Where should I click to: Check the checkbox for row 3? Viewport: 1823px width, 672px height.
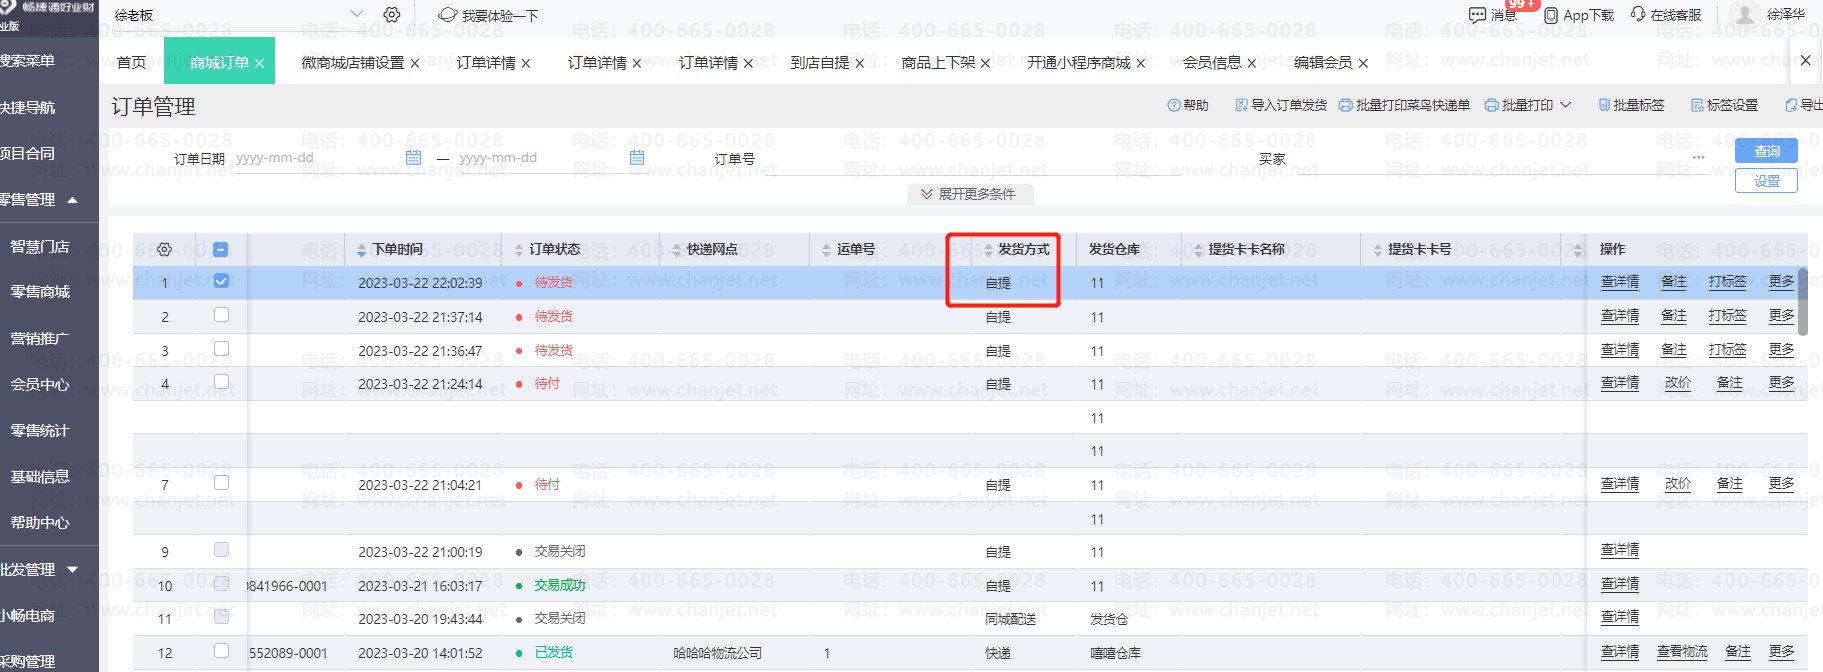(x=221, y=349)
